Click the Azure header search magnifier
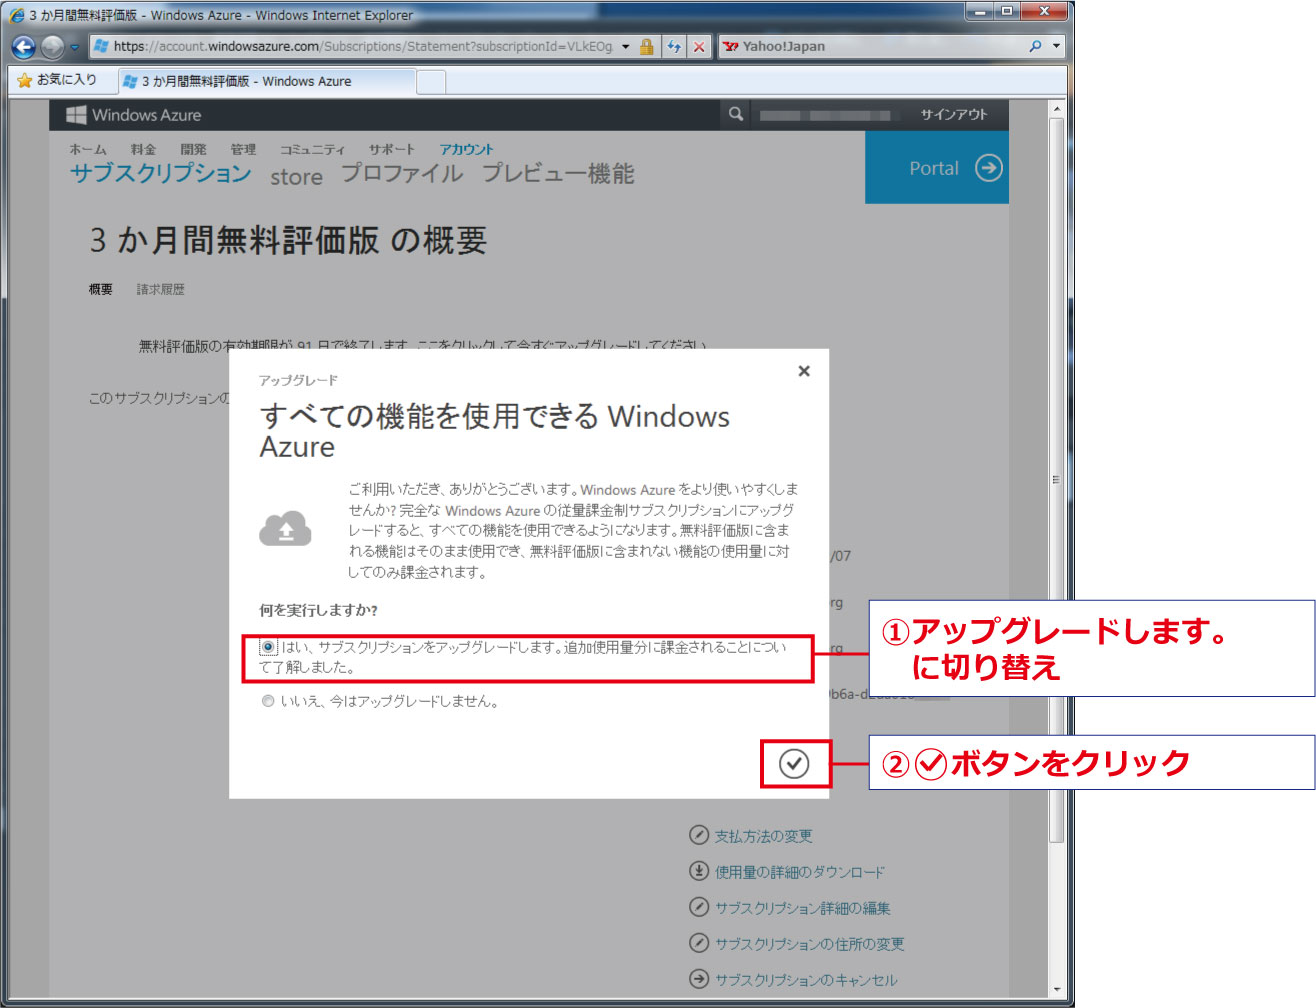Image resolution: width=1316 pixels, height=1008 pixels. coord(736,114)
